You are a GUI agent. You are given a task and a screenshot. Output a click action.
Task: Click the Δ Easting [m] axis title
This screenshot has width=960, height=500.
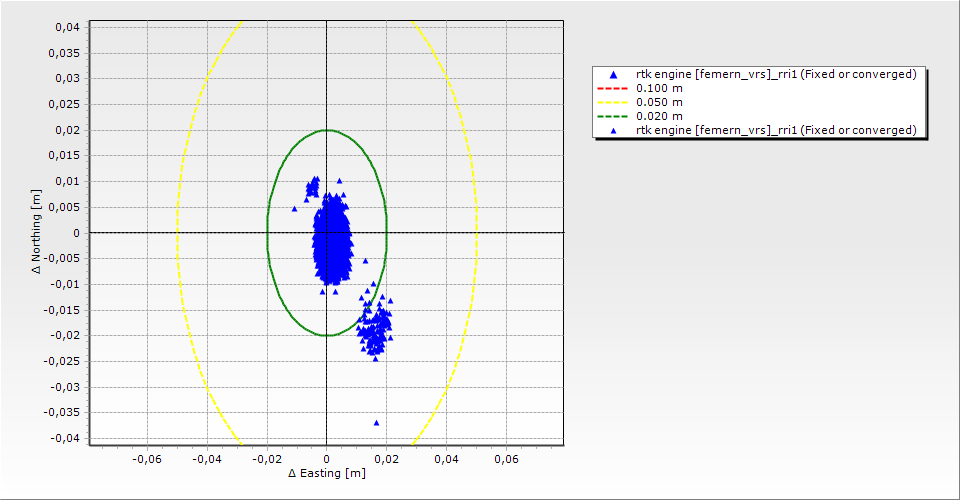click(x=326, y=473)
